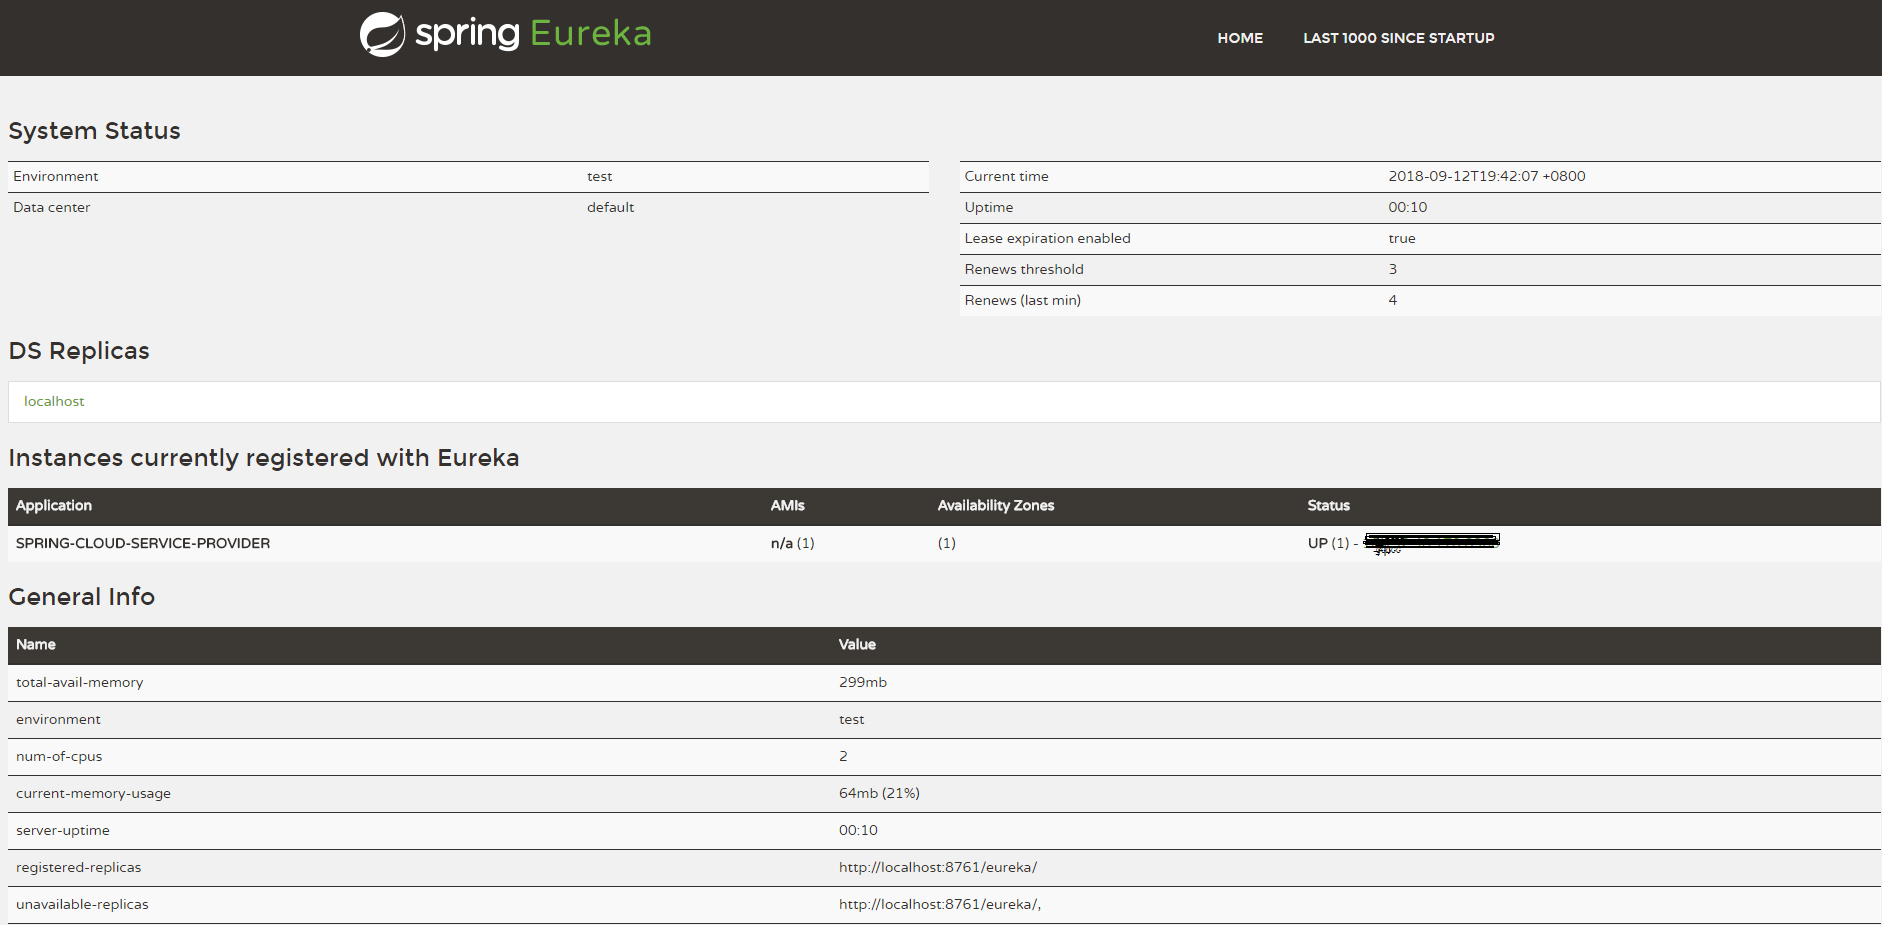Select the Data center label
Screen dimensions: 1882x925
[51, 207]
